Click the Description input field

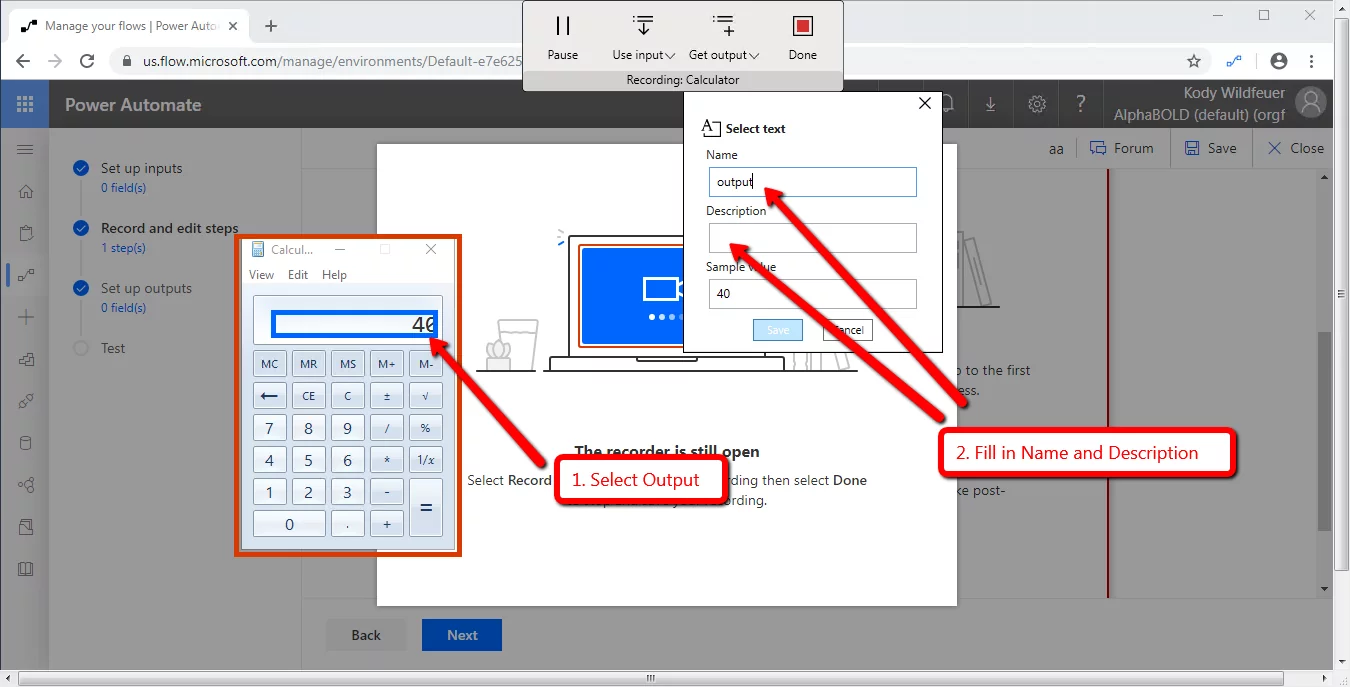pos(812,238)
